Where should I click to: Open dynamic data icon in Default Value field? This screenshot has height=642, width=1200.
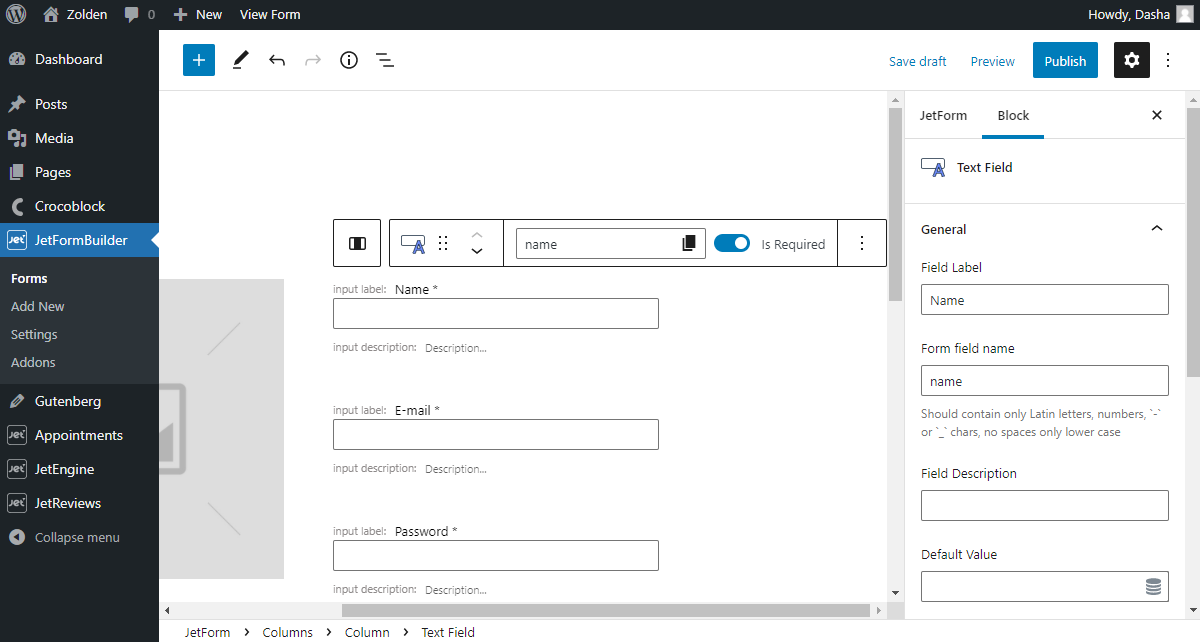tap(1154, 586)
